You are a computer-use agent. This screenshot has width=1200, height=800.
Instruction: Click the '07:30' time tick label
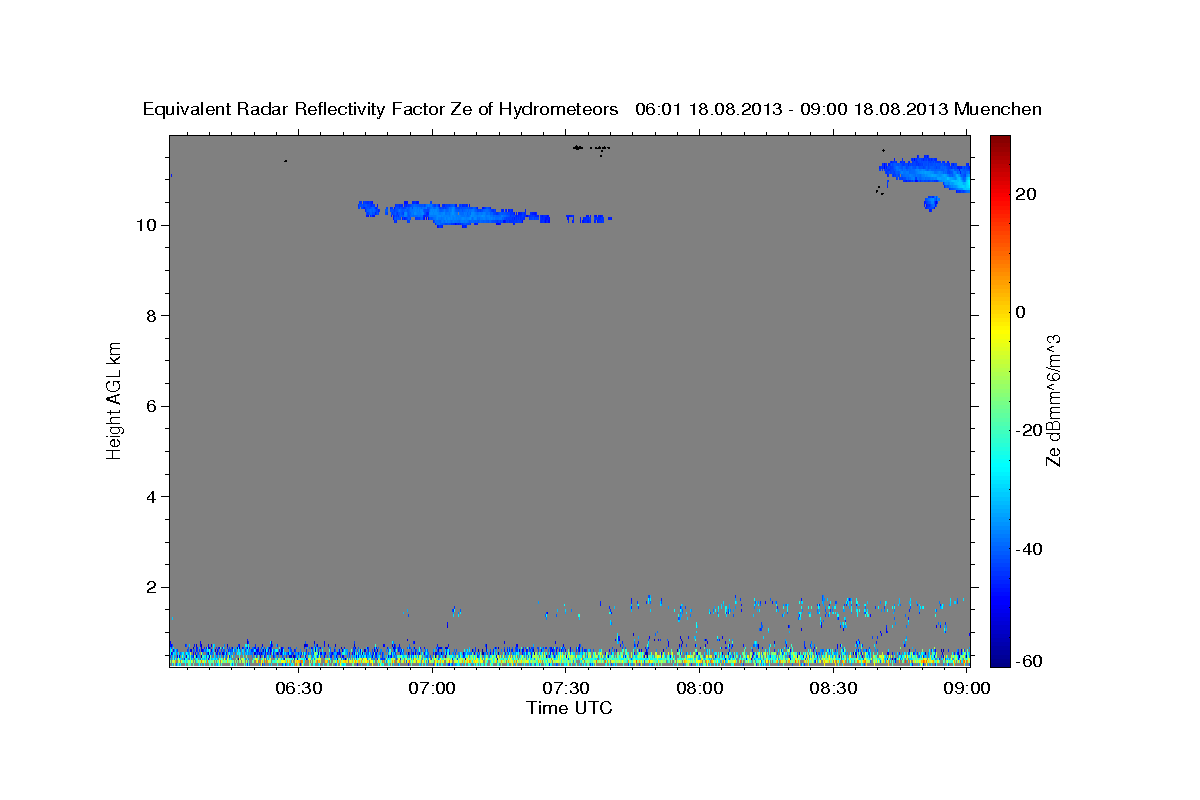[566, 688]
